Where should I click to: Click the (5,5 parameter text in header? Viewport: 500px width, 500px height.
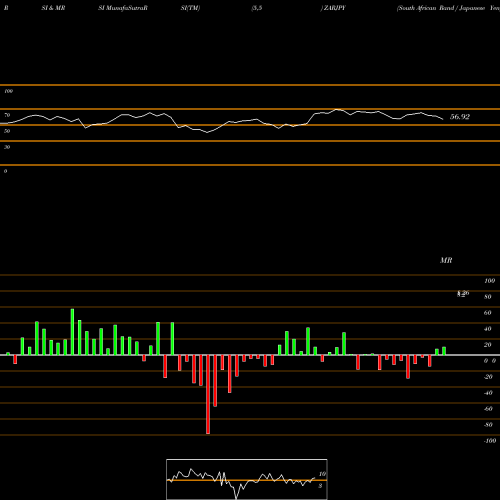[x=257, y=8]
